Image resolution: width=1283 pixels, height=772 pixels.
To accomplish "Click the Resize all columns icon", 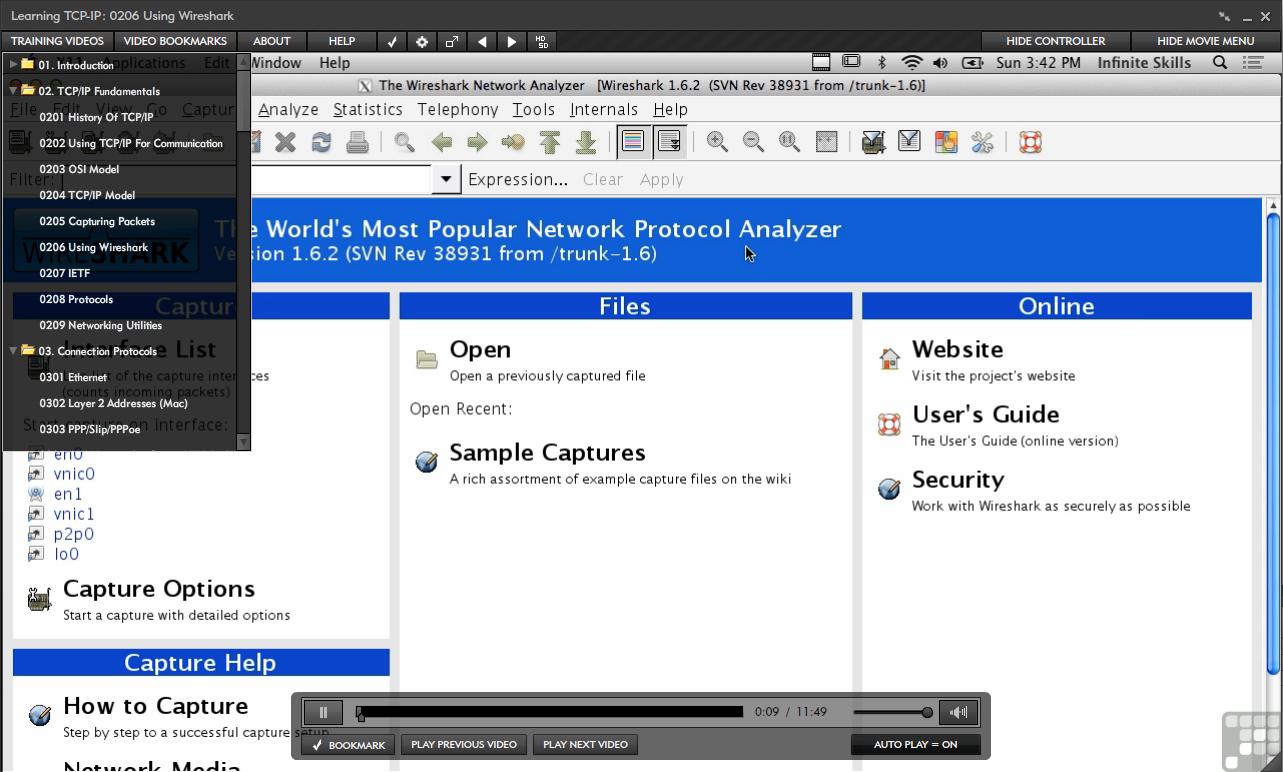I will pos(826,142).
